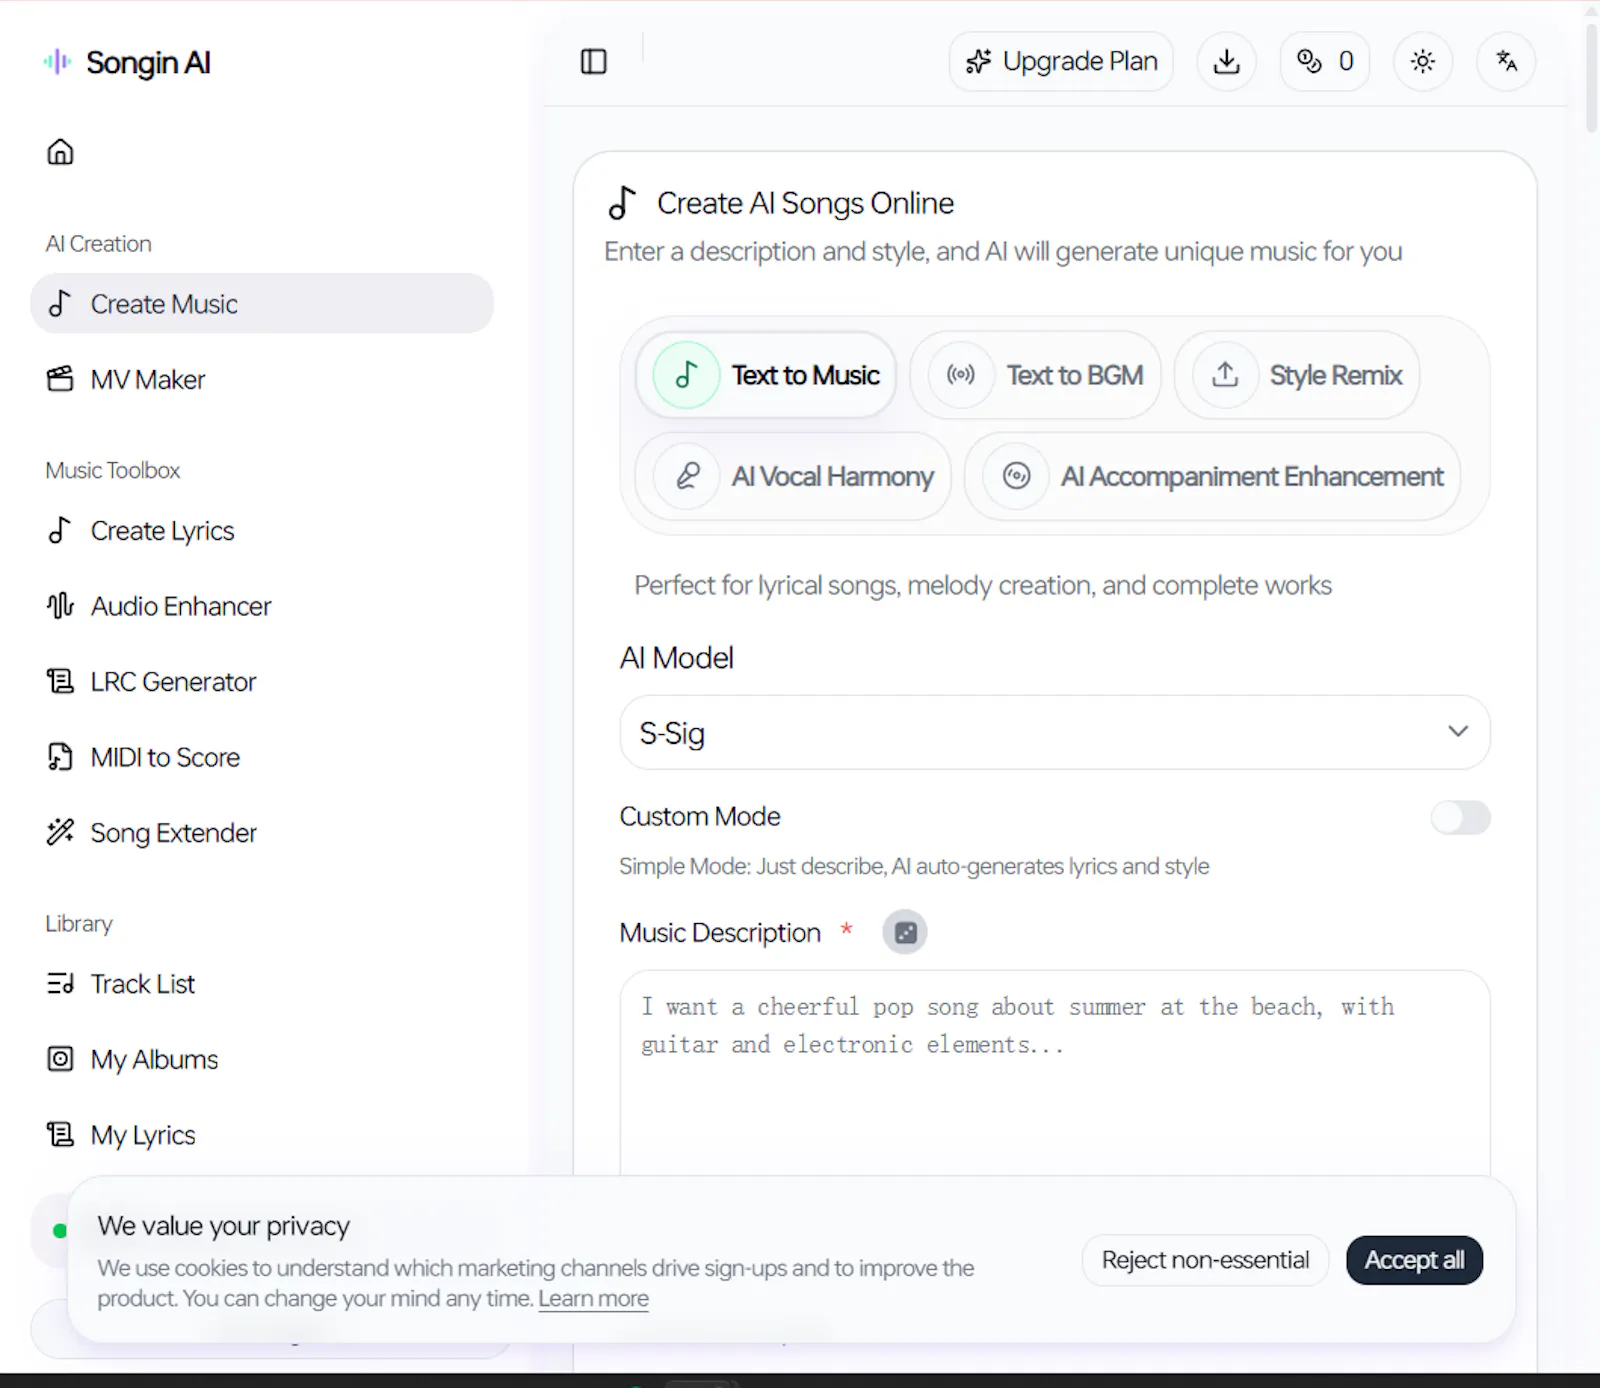Switch theme with the sun icon
This screenshot has height=1388, width=1600.
[x=1423, y=62]
